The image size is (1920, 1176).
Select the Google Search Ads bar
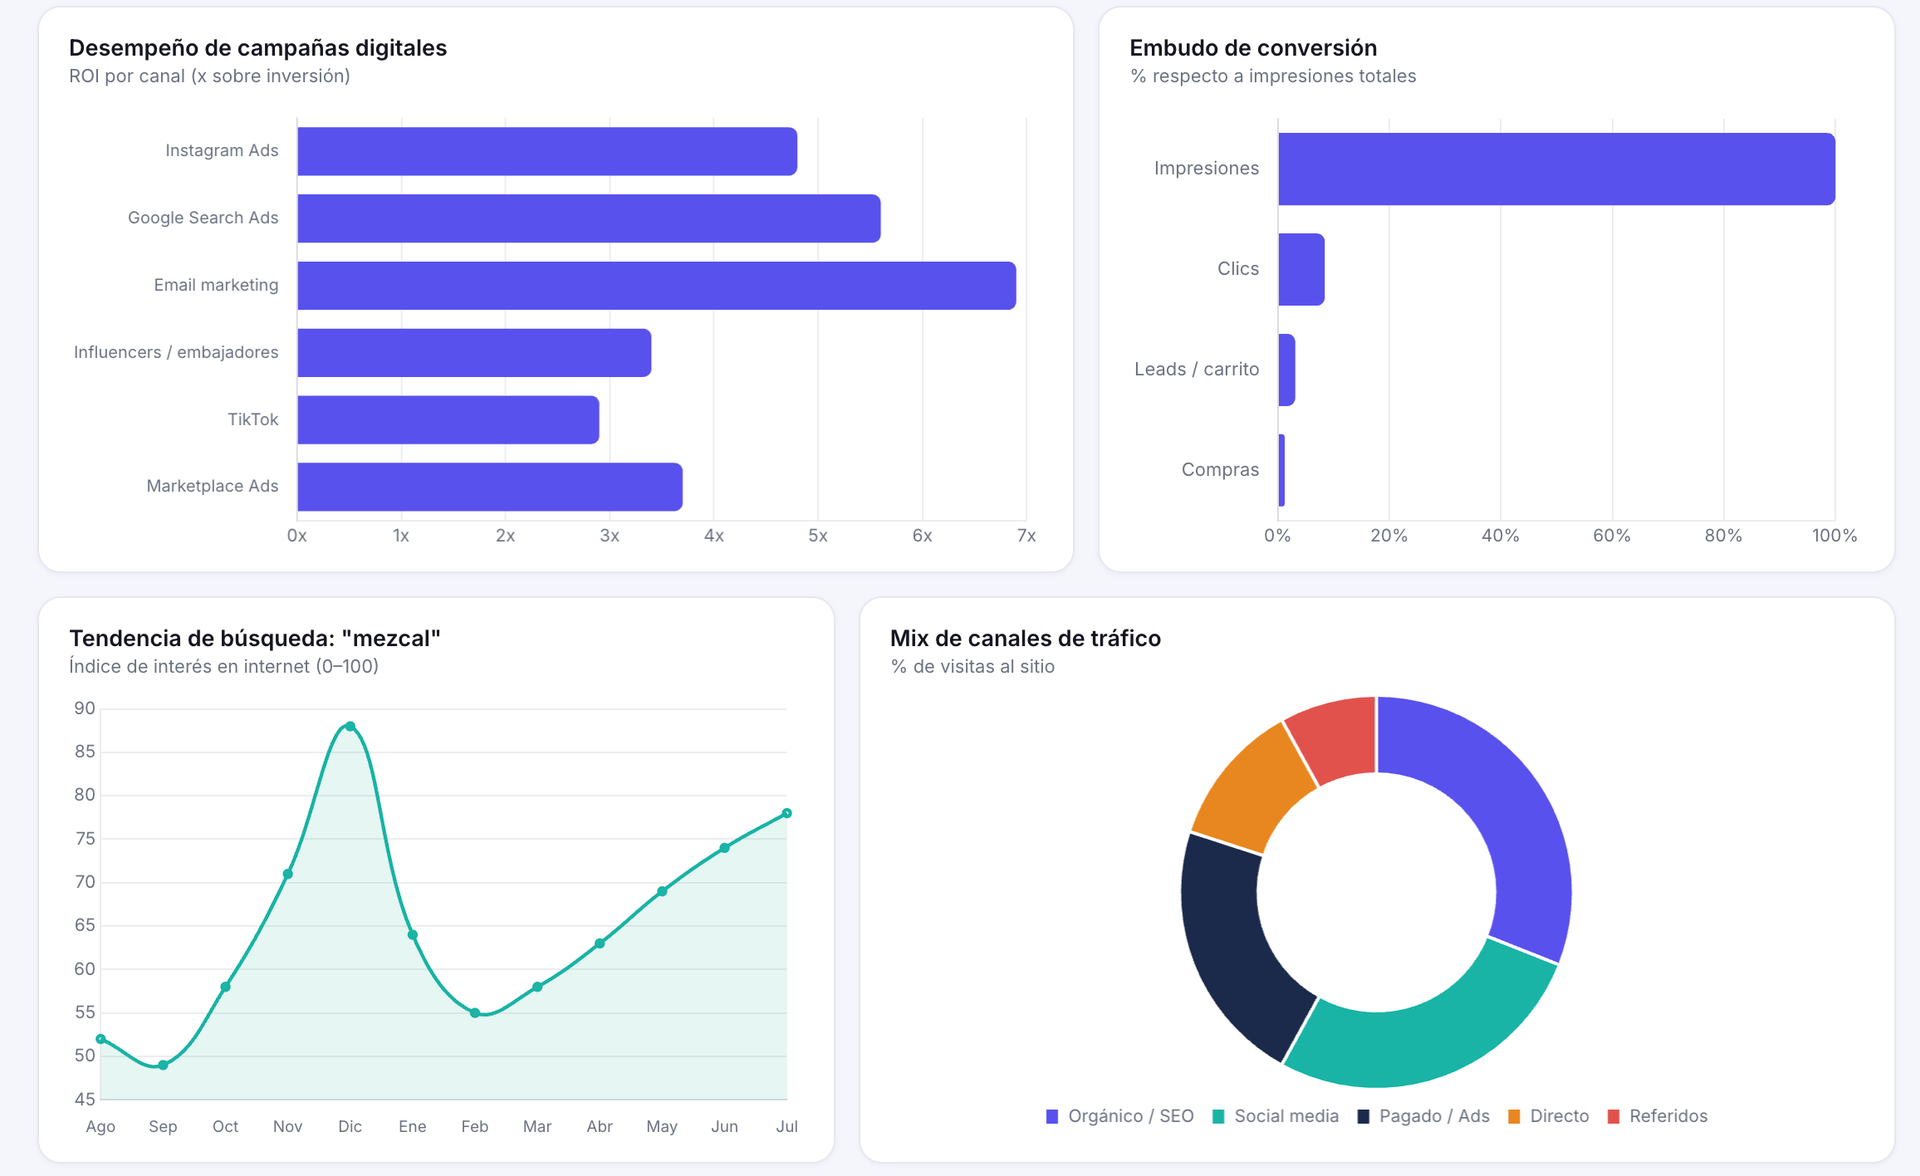(x=589, y=218)
